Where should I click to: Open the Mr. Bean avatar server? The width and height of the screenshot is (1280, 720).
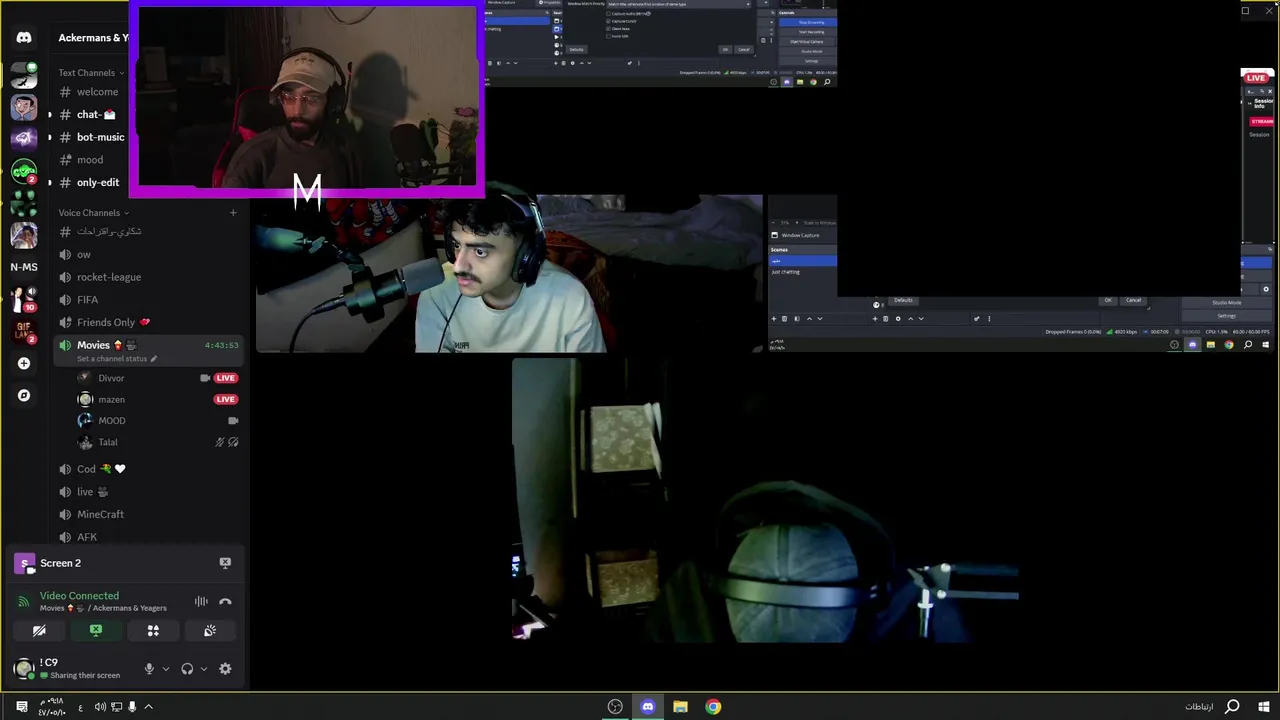(24, 106)
